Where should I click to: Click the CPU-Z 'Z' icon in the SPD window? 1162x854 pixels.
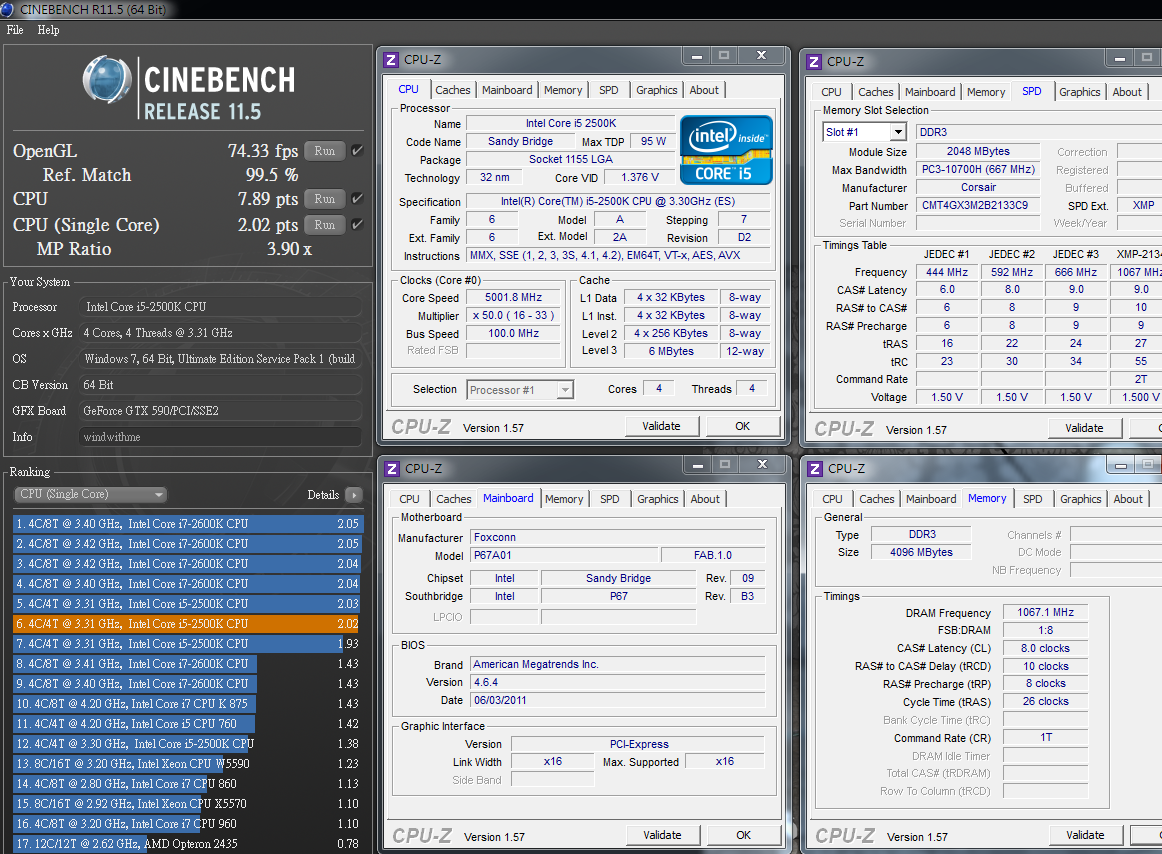[x=814, y=62]
